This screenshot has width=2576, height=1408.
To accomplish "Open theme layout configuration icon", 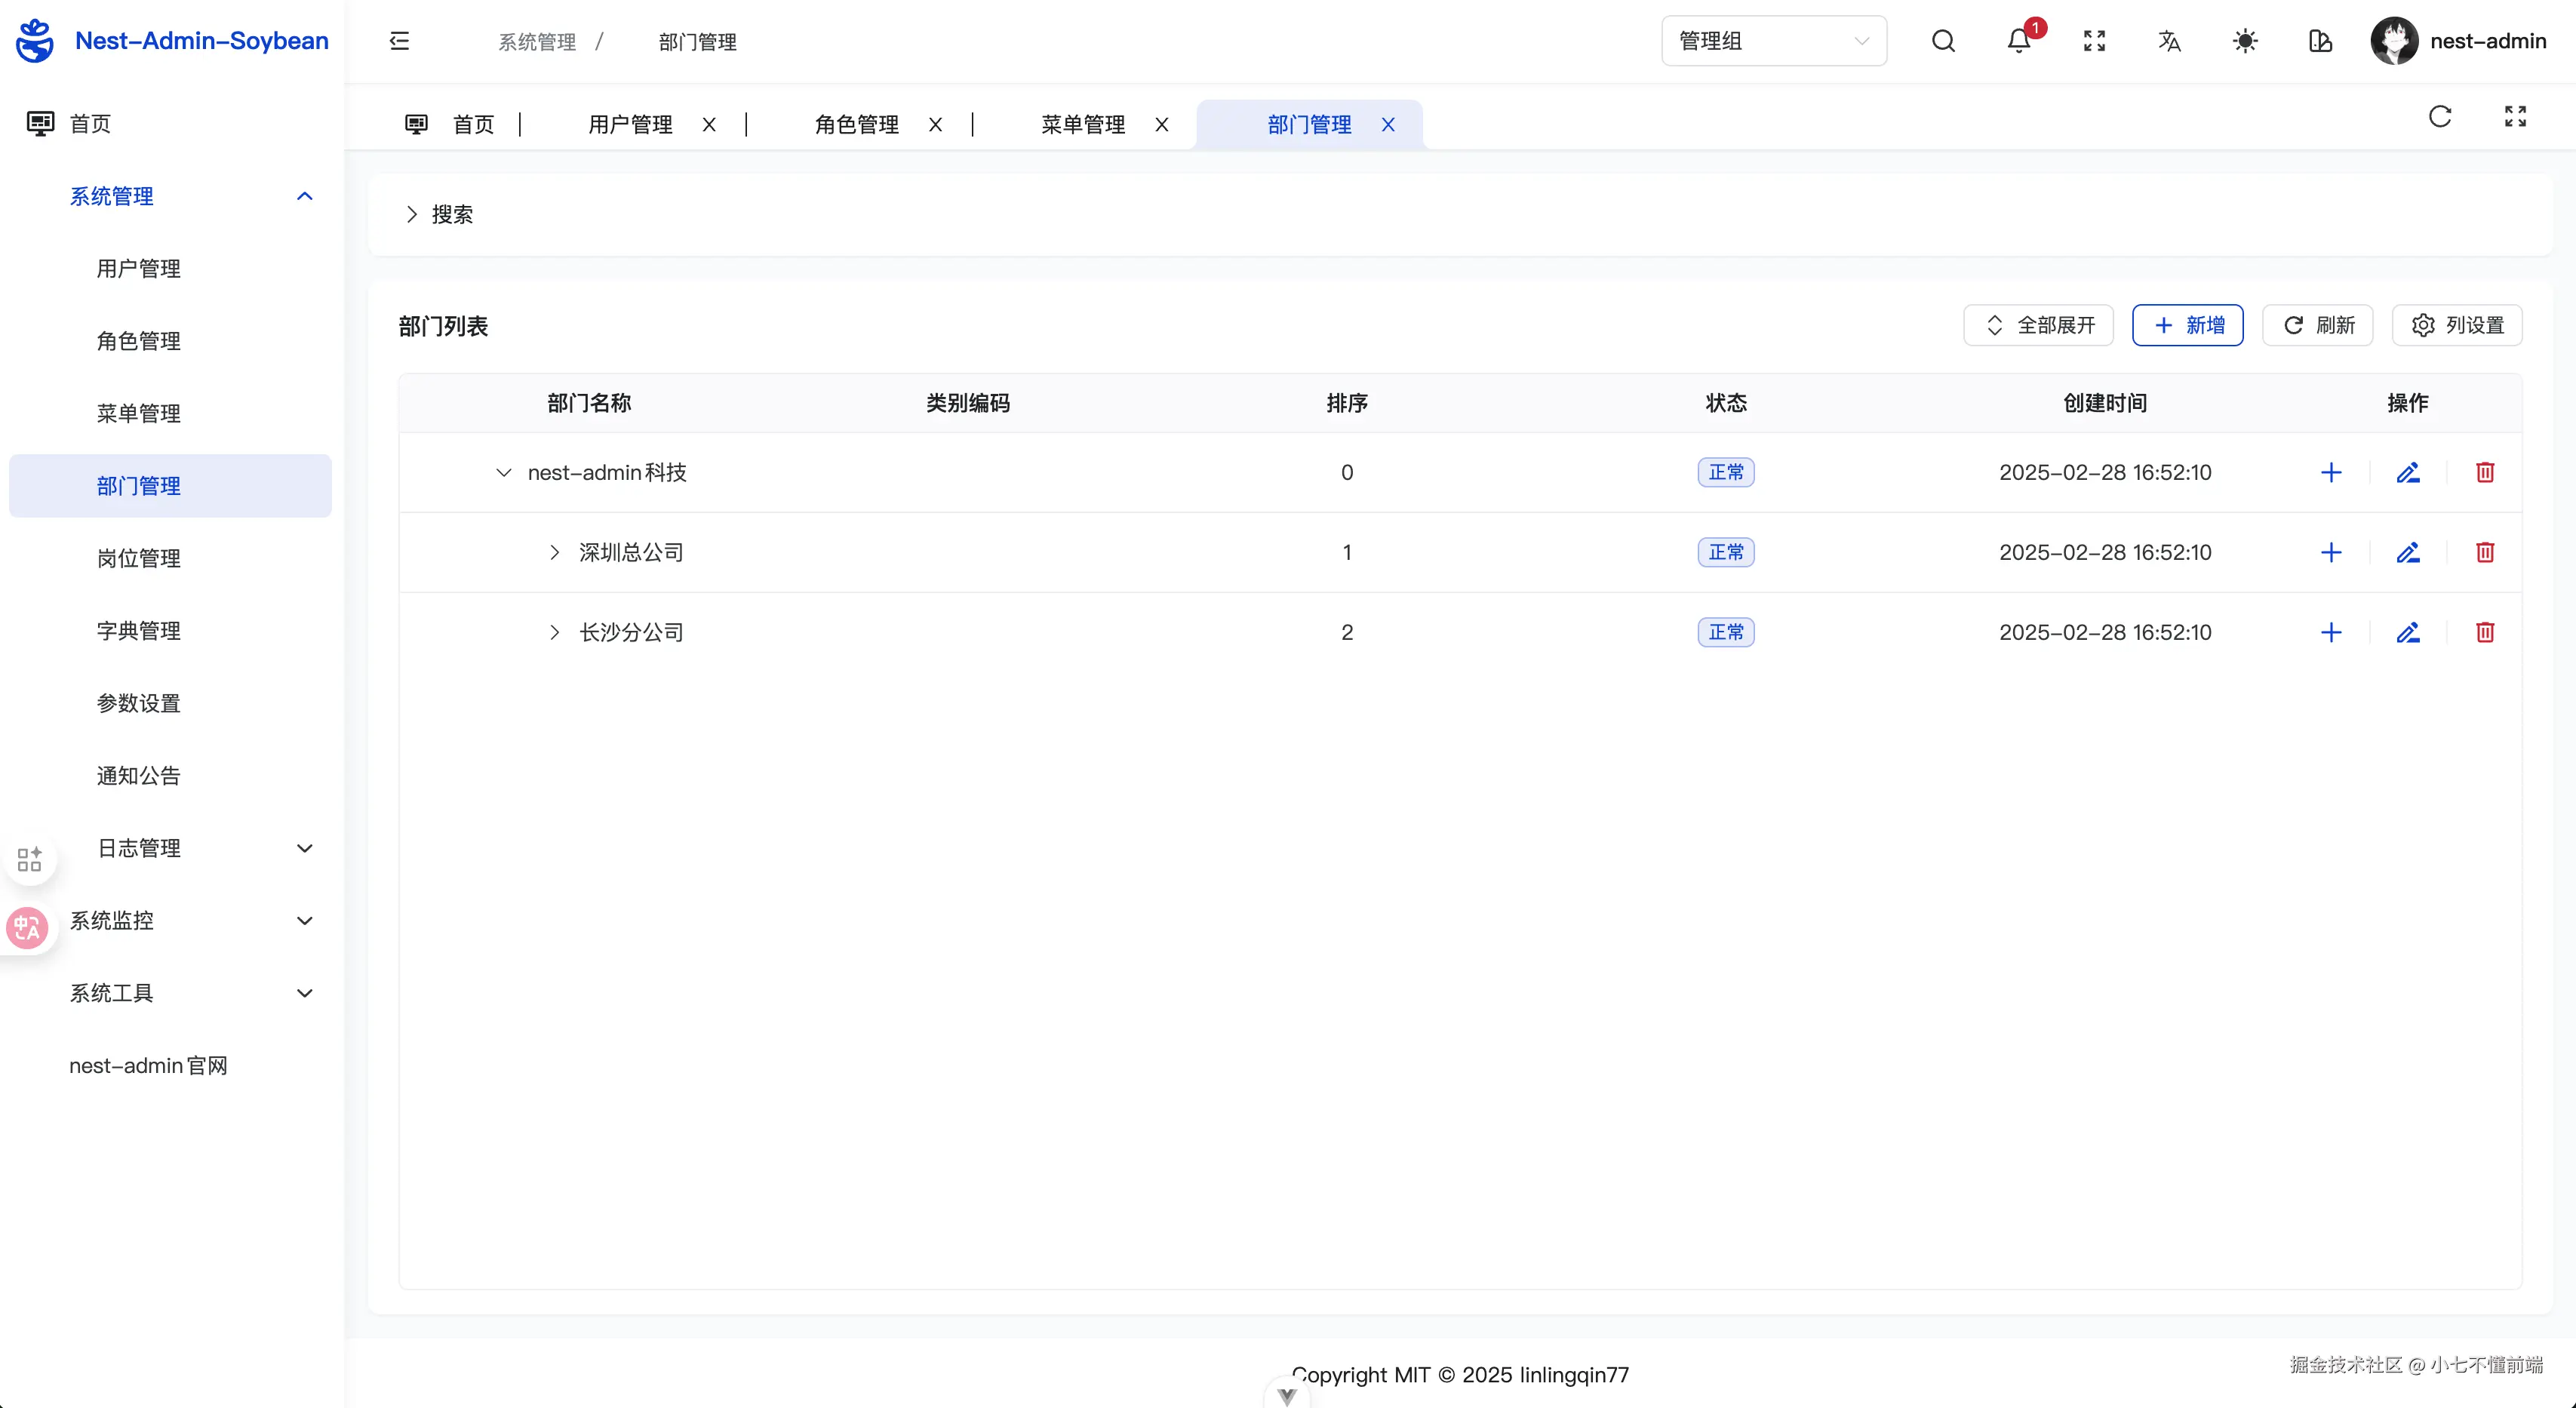I will (x=2320, y=41).
